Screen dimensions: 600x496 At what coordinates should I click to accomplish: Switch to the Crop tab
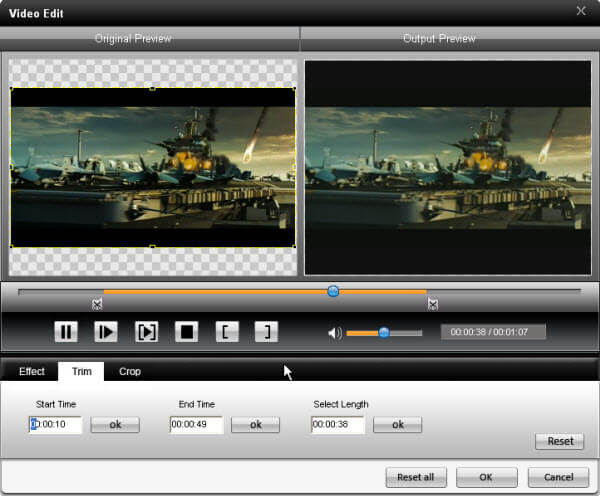click(130, 371)
